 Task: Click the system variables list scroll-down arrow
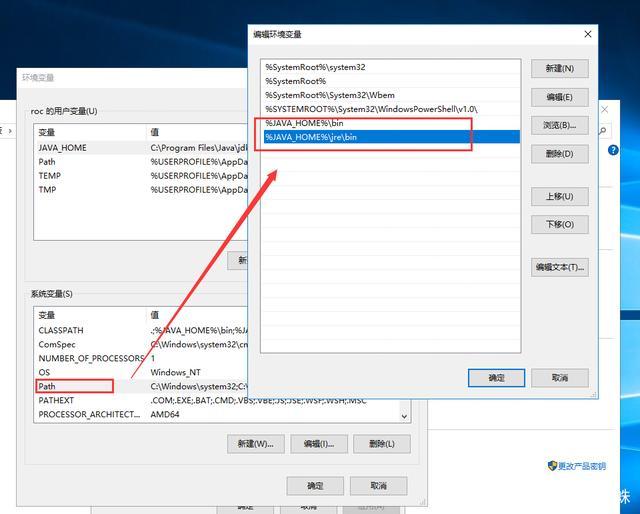tap(404, 416)
